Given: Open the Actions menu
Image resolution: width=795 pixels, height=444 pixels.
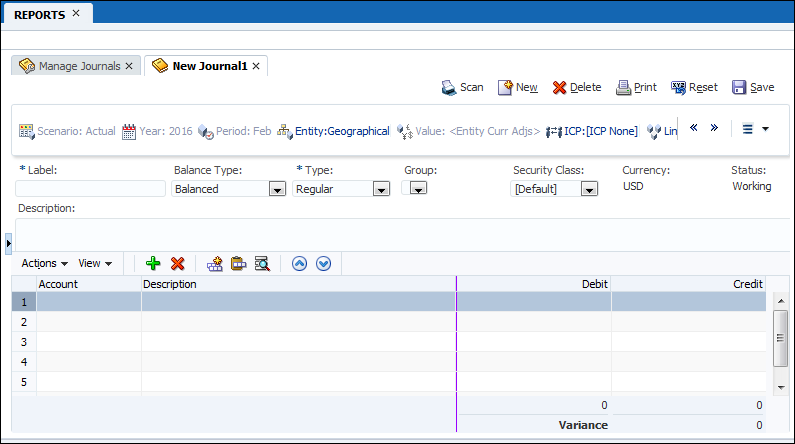Looking at the screenshot, I should click(x=45, y=263).
